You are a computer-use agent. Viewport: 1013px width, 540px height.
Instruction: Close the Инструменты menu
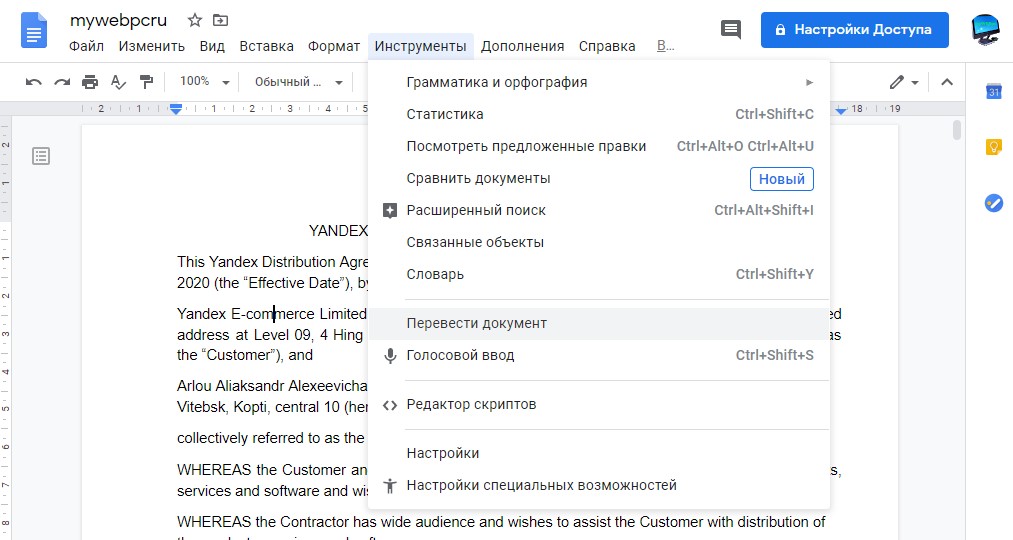[x=421, y=47]
